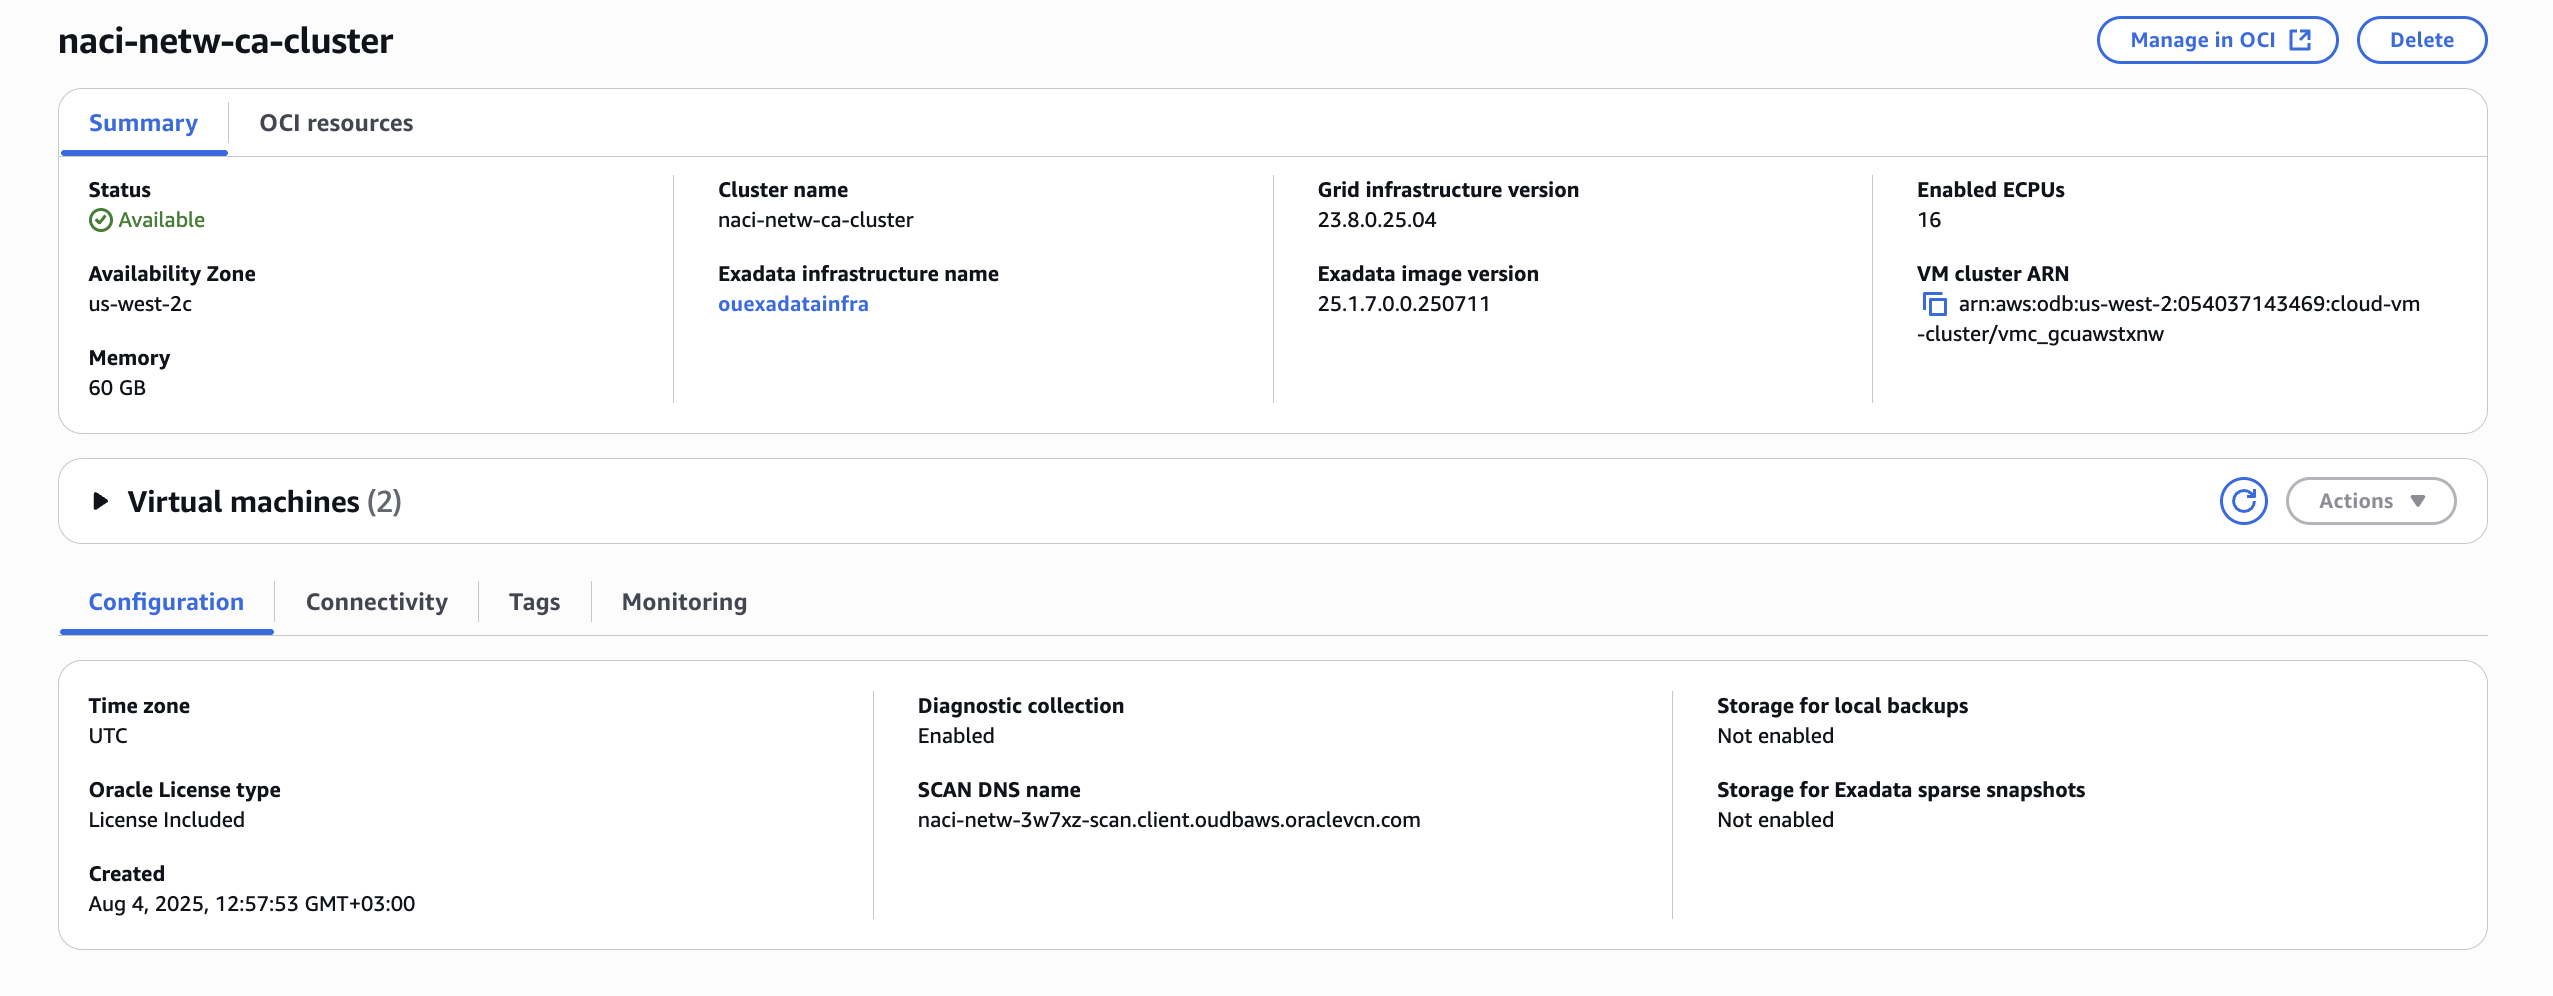
Task: Follow the ouexadatainfra infrastructure link
Action: 793,304
